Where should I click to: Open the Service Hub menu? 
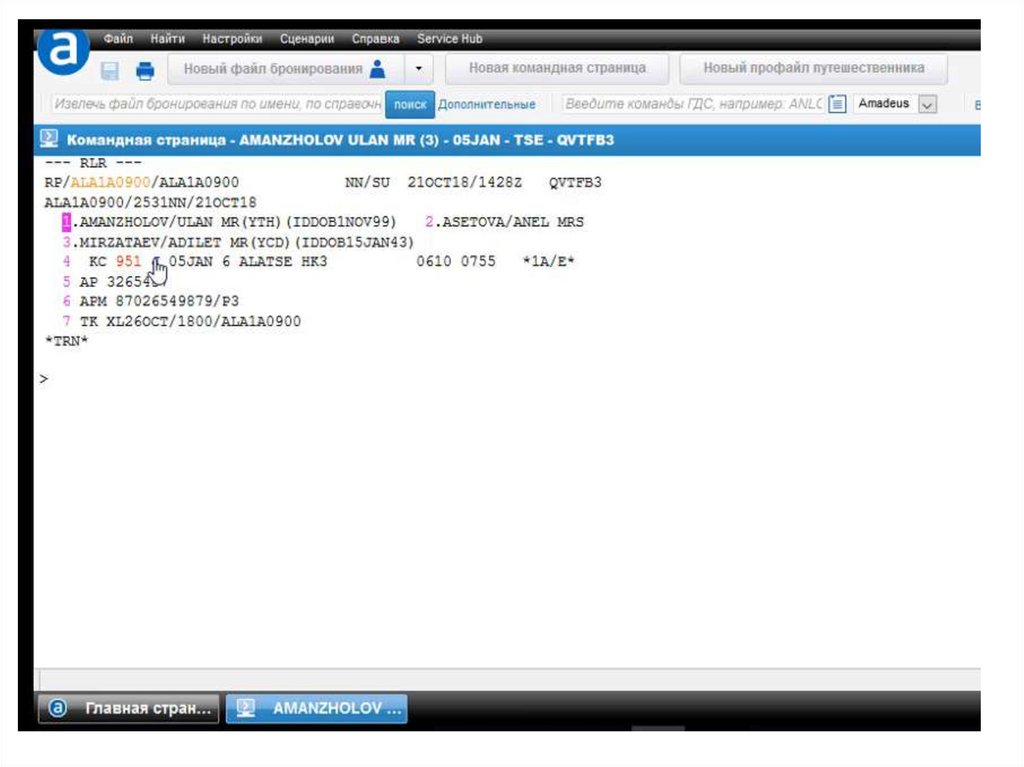click(449, 39)
